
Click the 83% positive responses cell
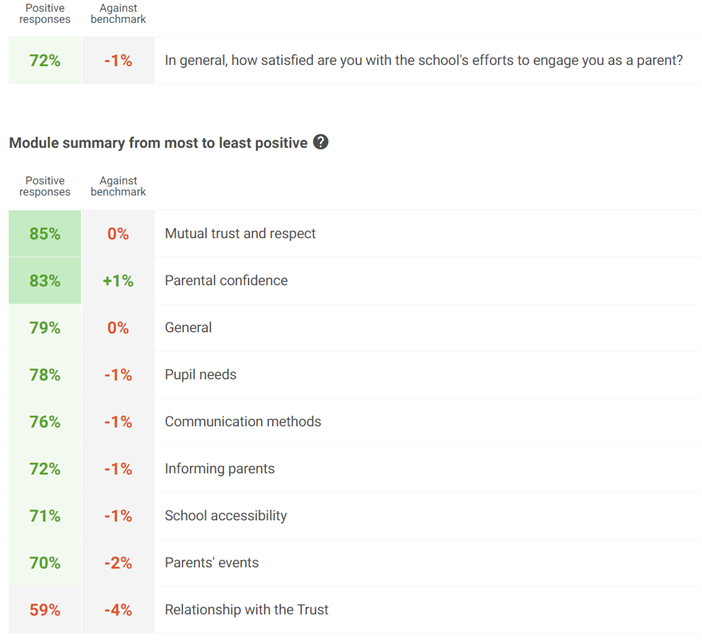tap(45, 281)
